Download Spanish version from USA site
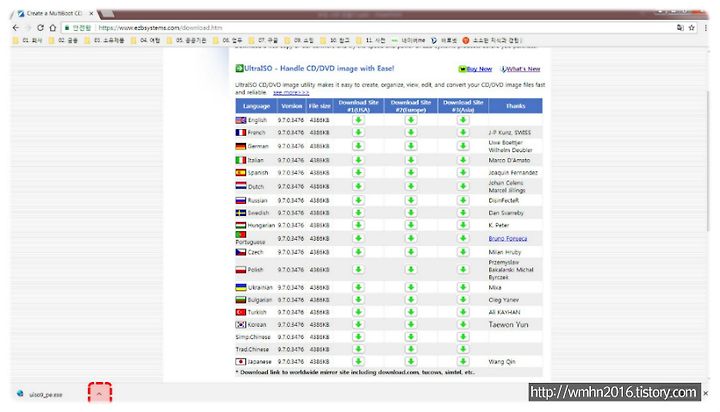This screenshot has height=412, width=720. pyautogui.click(x=359, y=172)
